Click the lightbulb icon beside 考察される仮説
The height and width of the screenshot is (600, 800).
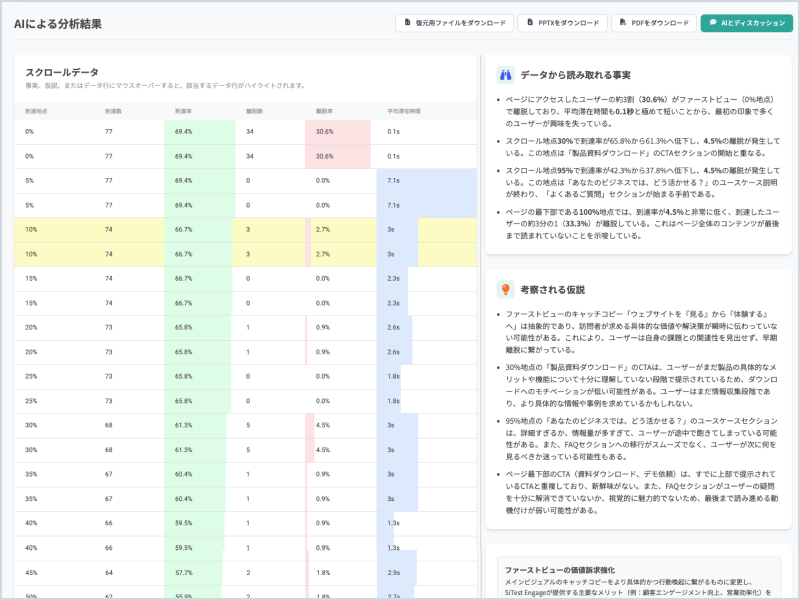click(506, 289)
